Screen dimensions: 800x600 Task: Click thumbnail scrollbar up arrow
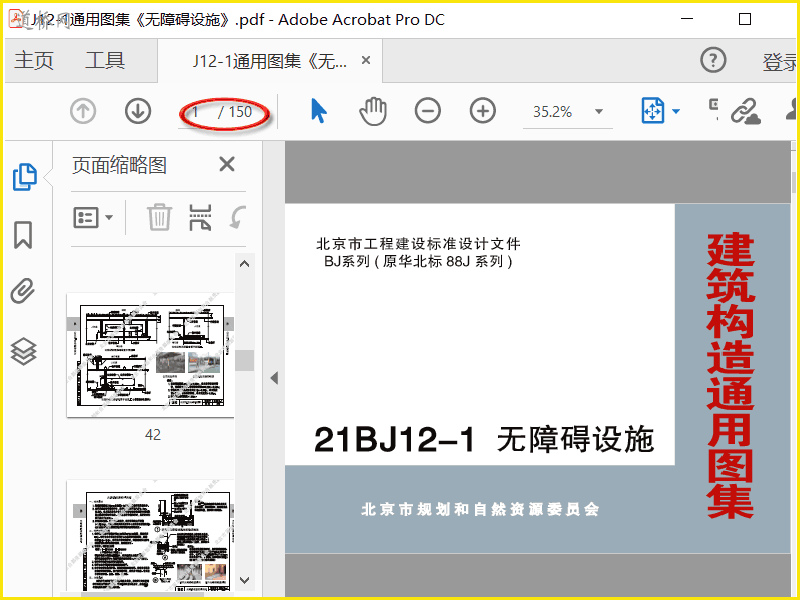tap(244, 264)
